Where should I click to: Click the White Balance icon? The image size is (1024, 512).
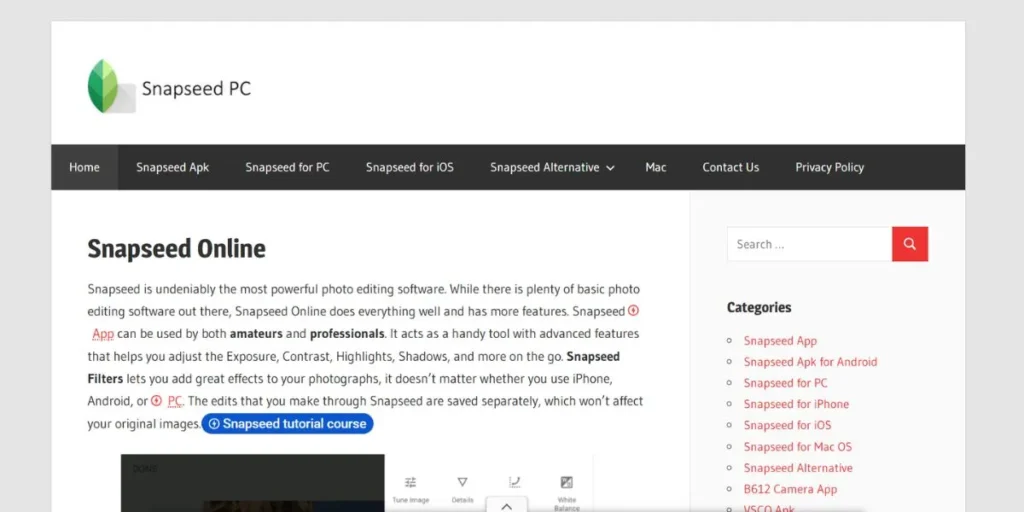(x=567, y=483)
